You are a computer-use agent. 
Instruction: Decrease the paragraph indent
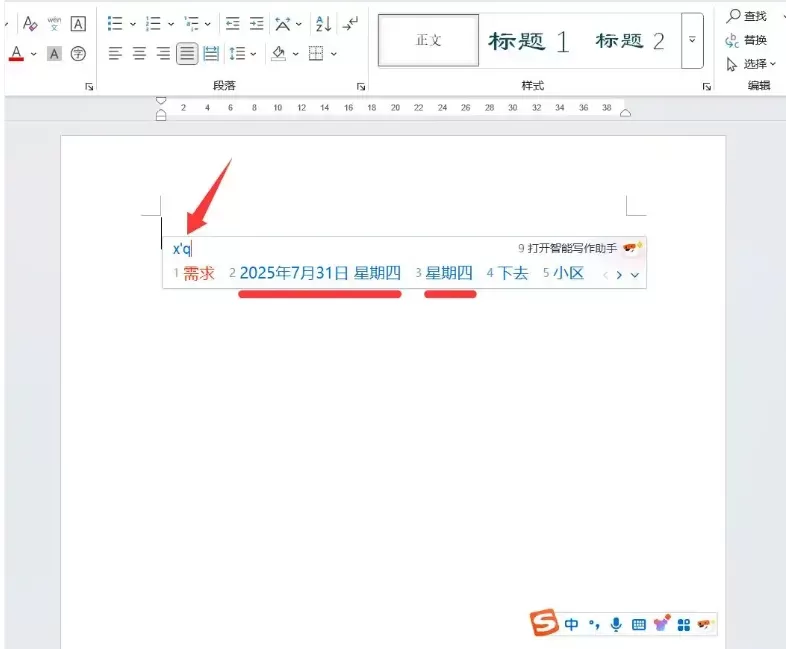click(x=232, y=23)
